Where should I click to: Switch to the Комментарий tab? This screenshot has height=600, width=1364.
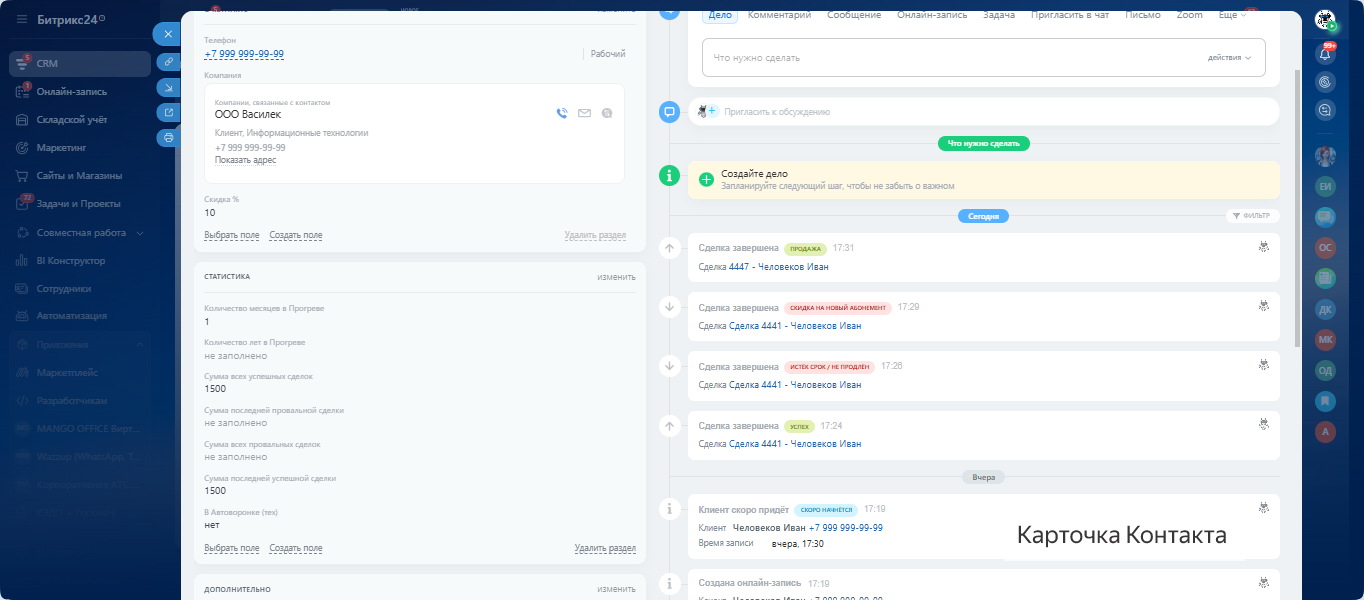(779, 15)
